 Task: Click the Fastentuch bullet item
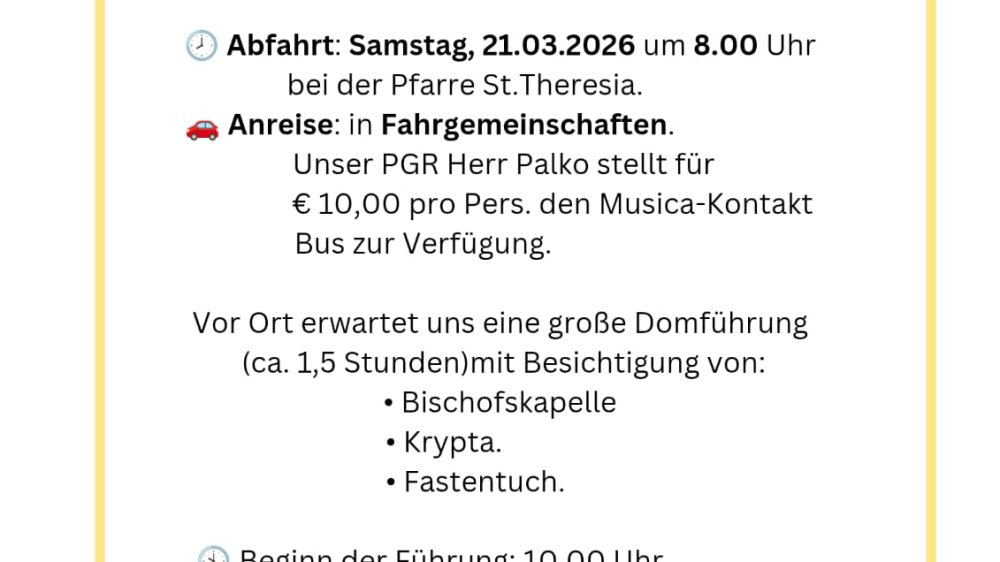pyautogui.click(x=483, y=482)
